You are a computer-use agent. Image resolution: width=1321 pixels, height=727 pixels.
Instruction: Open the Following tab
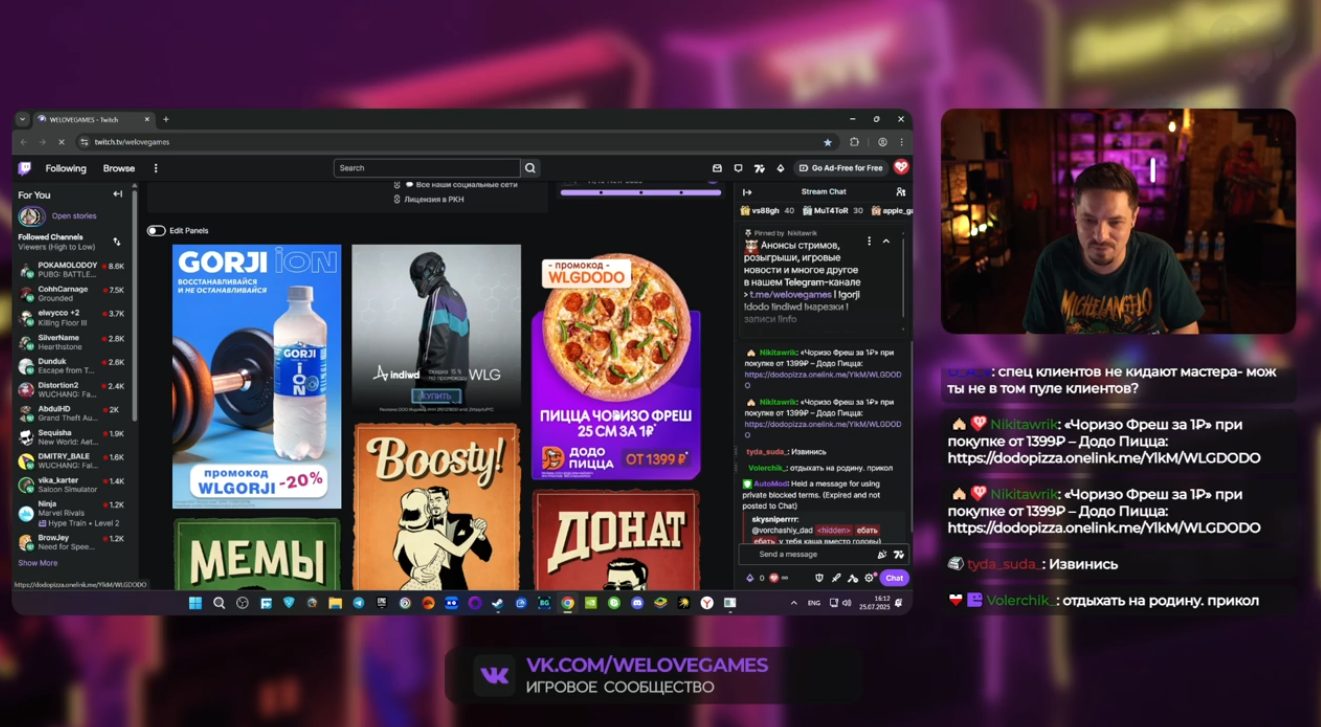coord(66,168)
